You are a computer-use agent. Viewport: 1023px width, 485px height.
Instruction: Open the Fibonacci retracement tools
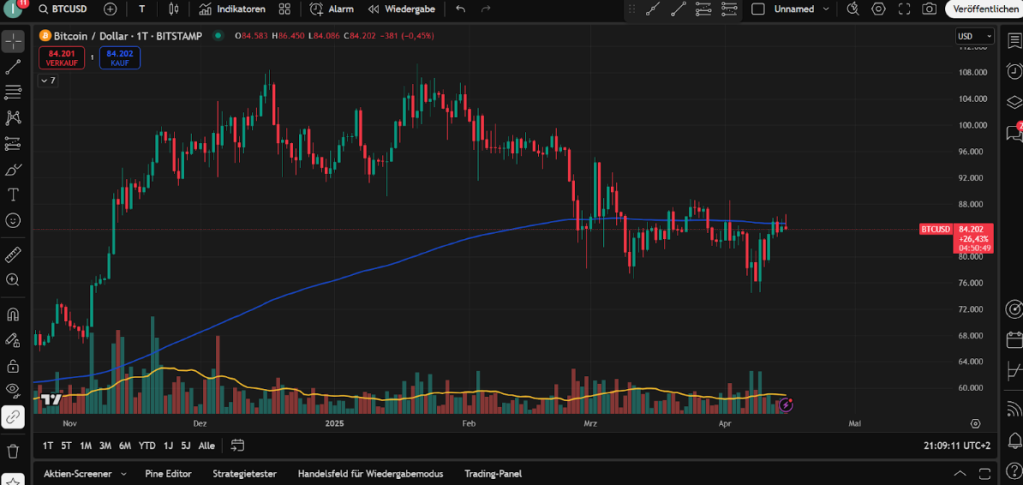point(13,92)
